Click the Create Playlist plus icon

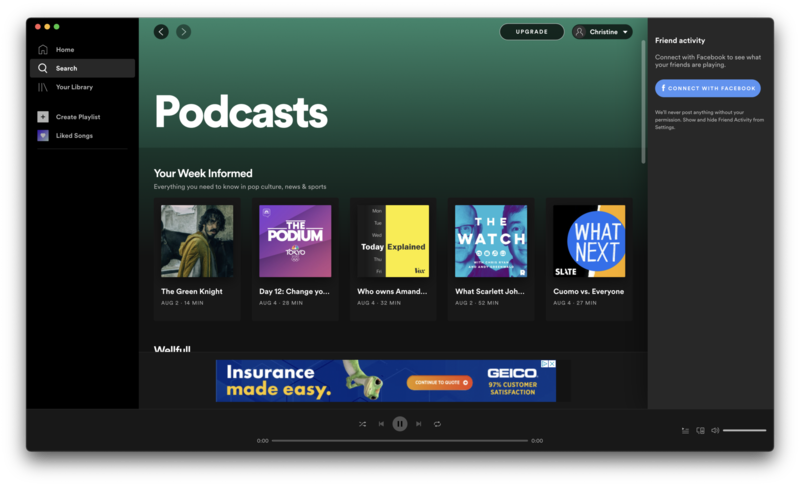(43, 117)
